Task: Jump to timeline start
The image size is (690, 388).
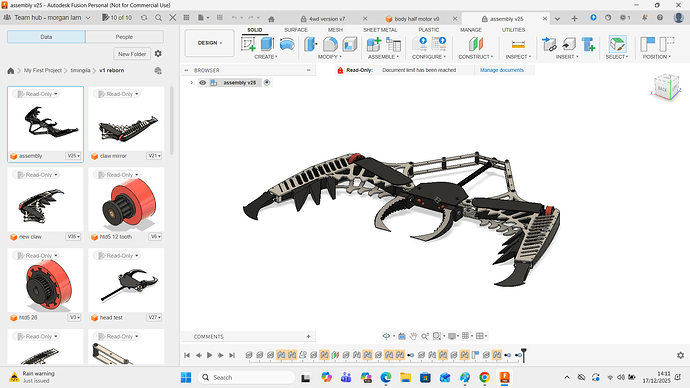Action: 187,355
